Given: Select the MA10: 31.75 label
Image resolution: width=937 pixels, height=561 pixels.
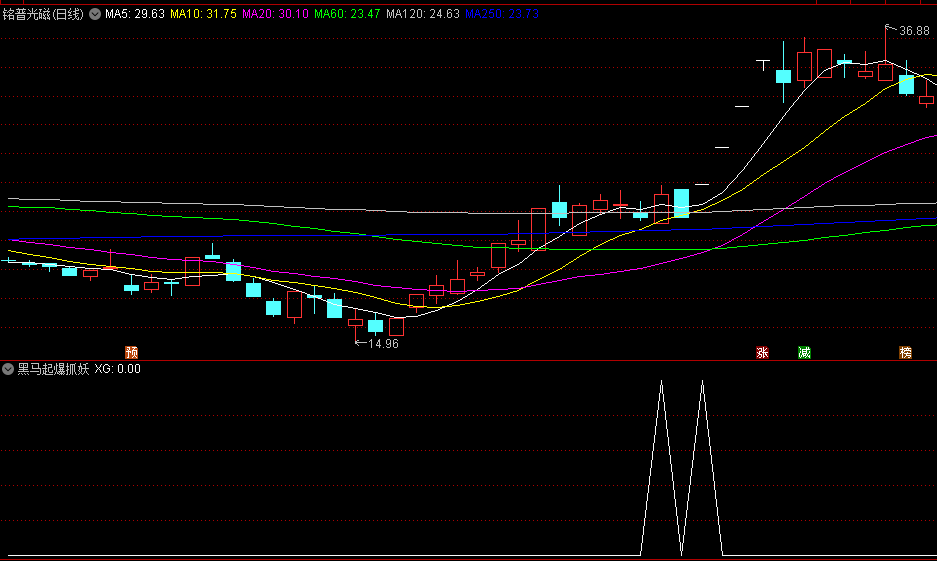Looking at the screenshot, I should point(203,14).
